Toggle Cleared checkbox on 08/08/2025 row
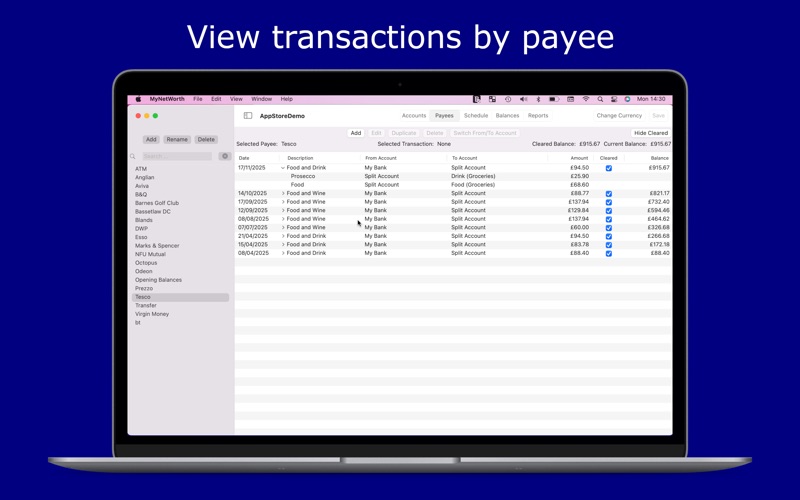Screen dimensions: 800x500 (x=609, y=219)
